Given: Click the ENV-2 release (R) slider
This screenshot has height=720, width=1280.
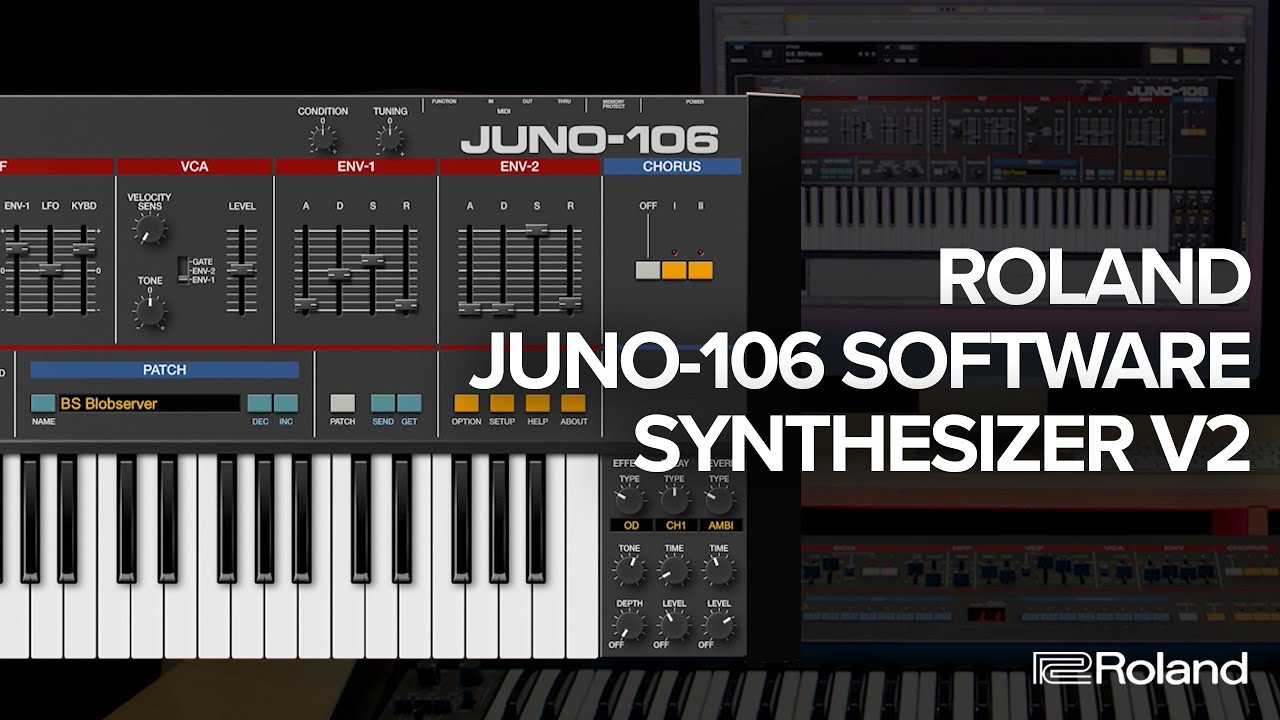Looking at the screenshot, I should pyautogui.click(x=570, y=301).
